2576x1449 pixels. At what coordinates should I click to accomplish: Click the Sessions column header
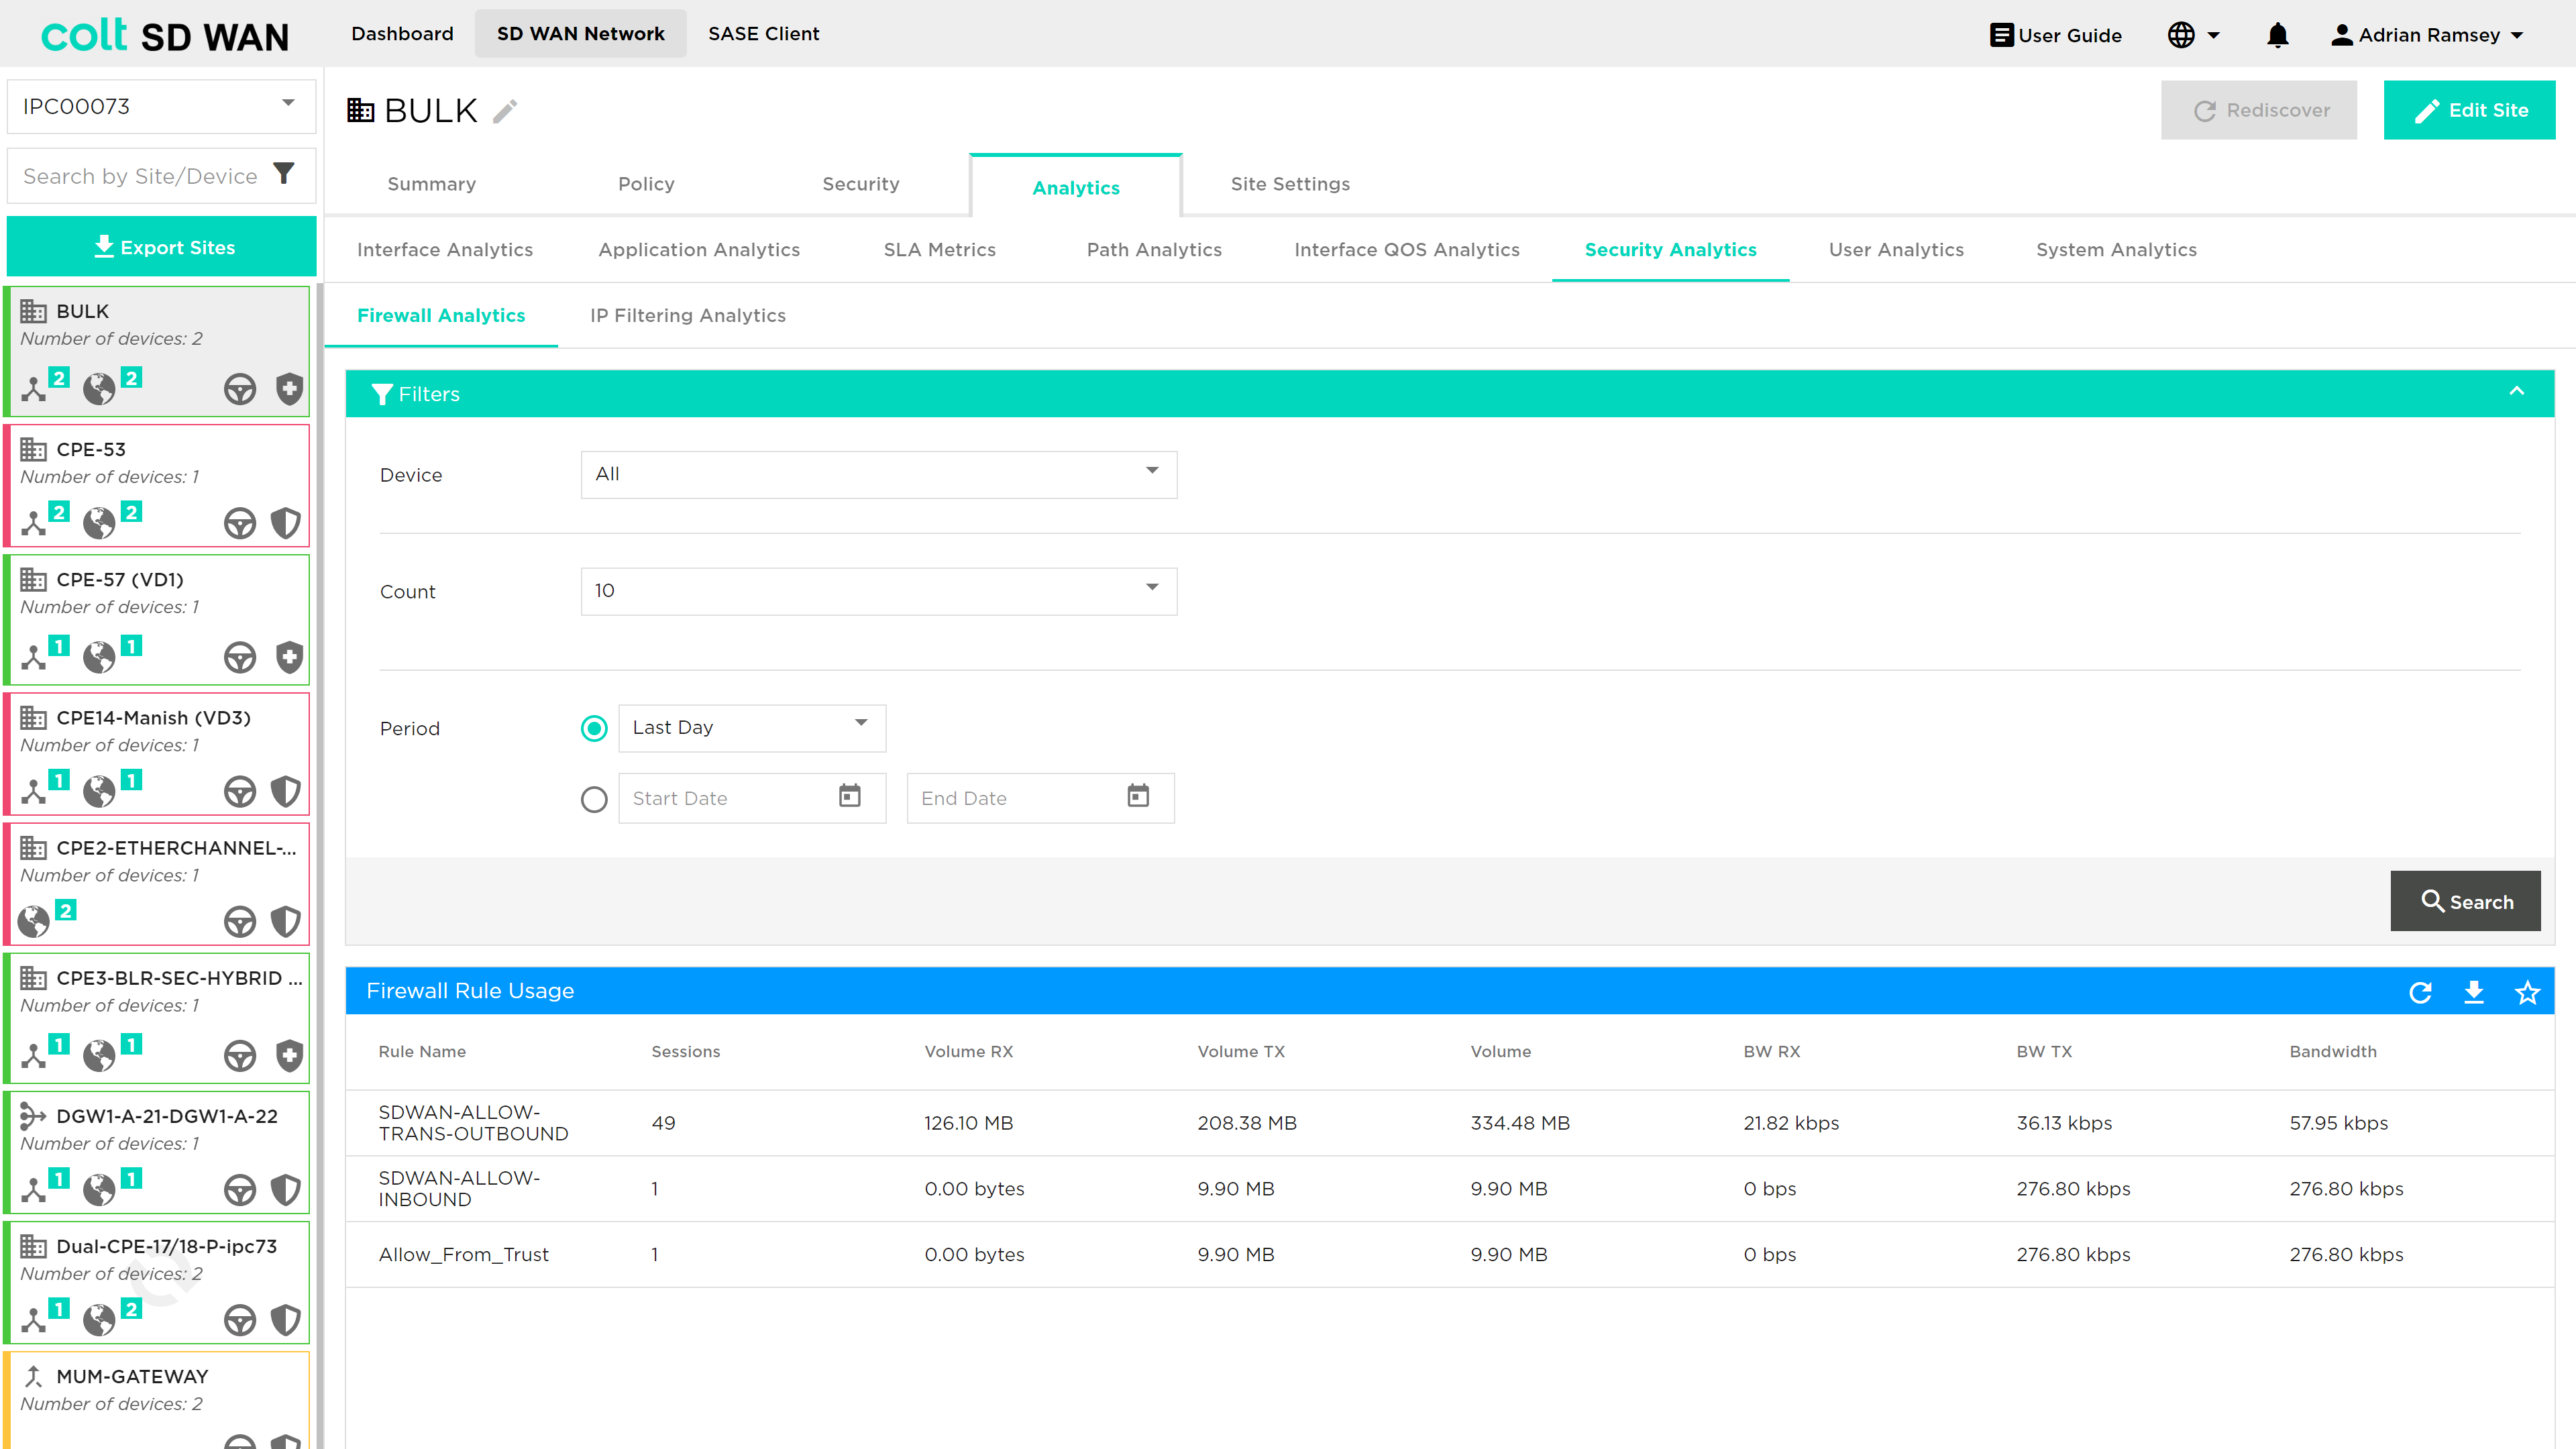coord(685,1051)
